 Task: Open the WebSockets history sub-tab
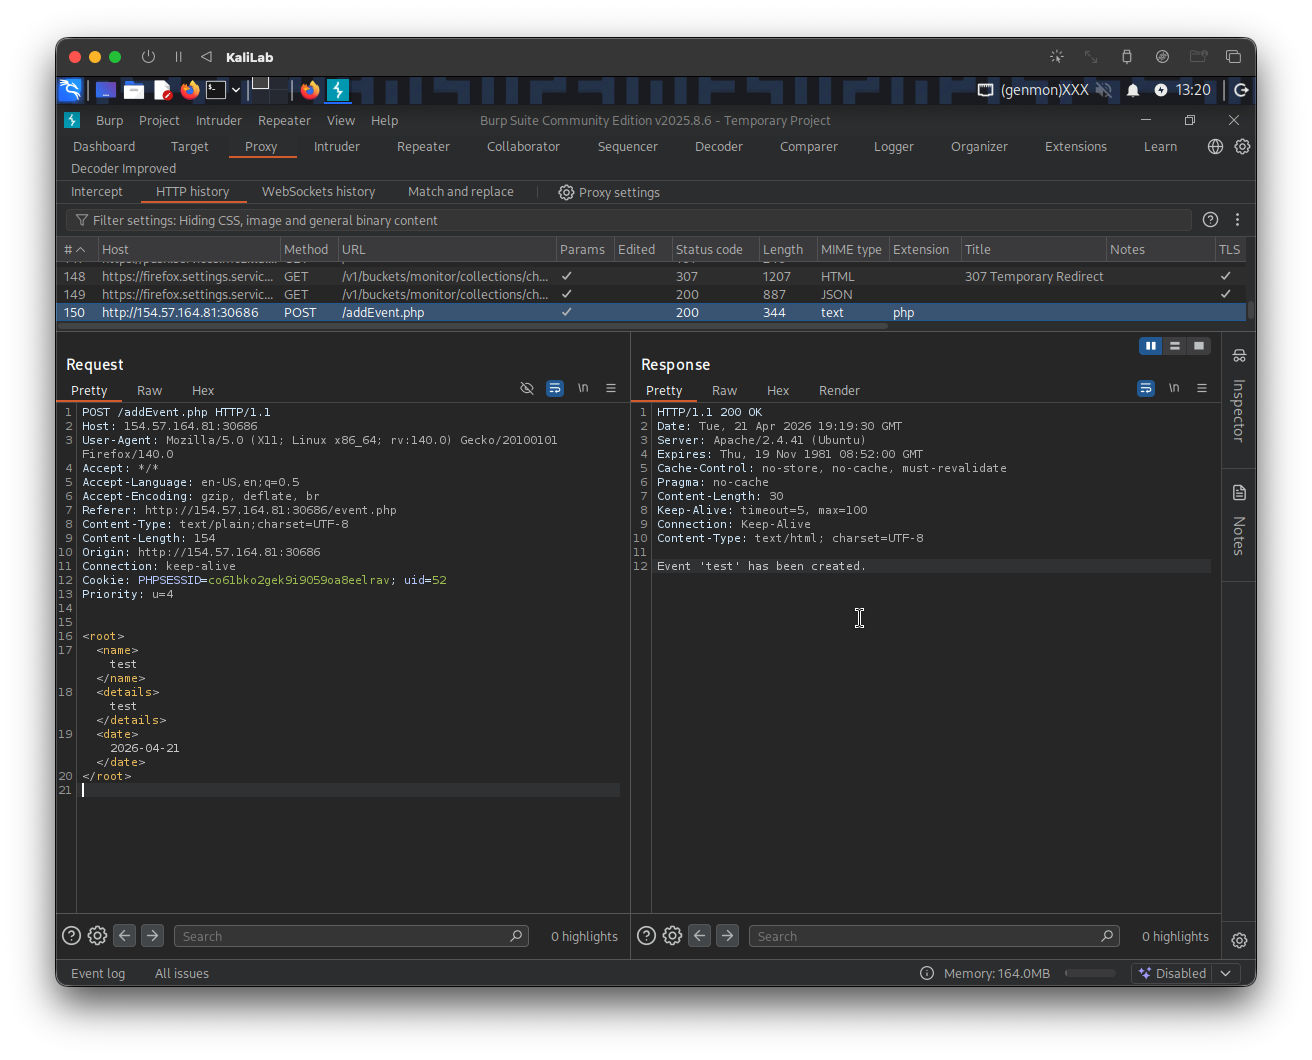[x=319, y=192]
